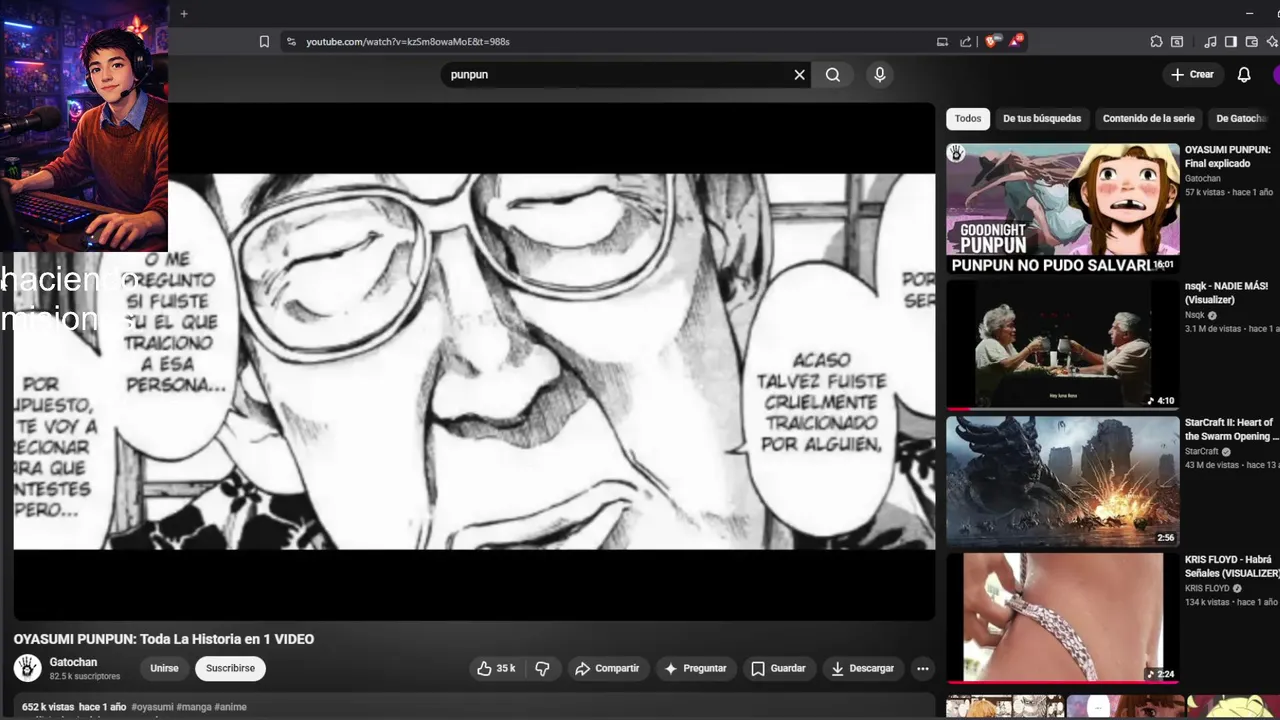Open the browser extensions puzzle icon
The width and height of the screenshot is (1280, 720).
click(1156, 42)
